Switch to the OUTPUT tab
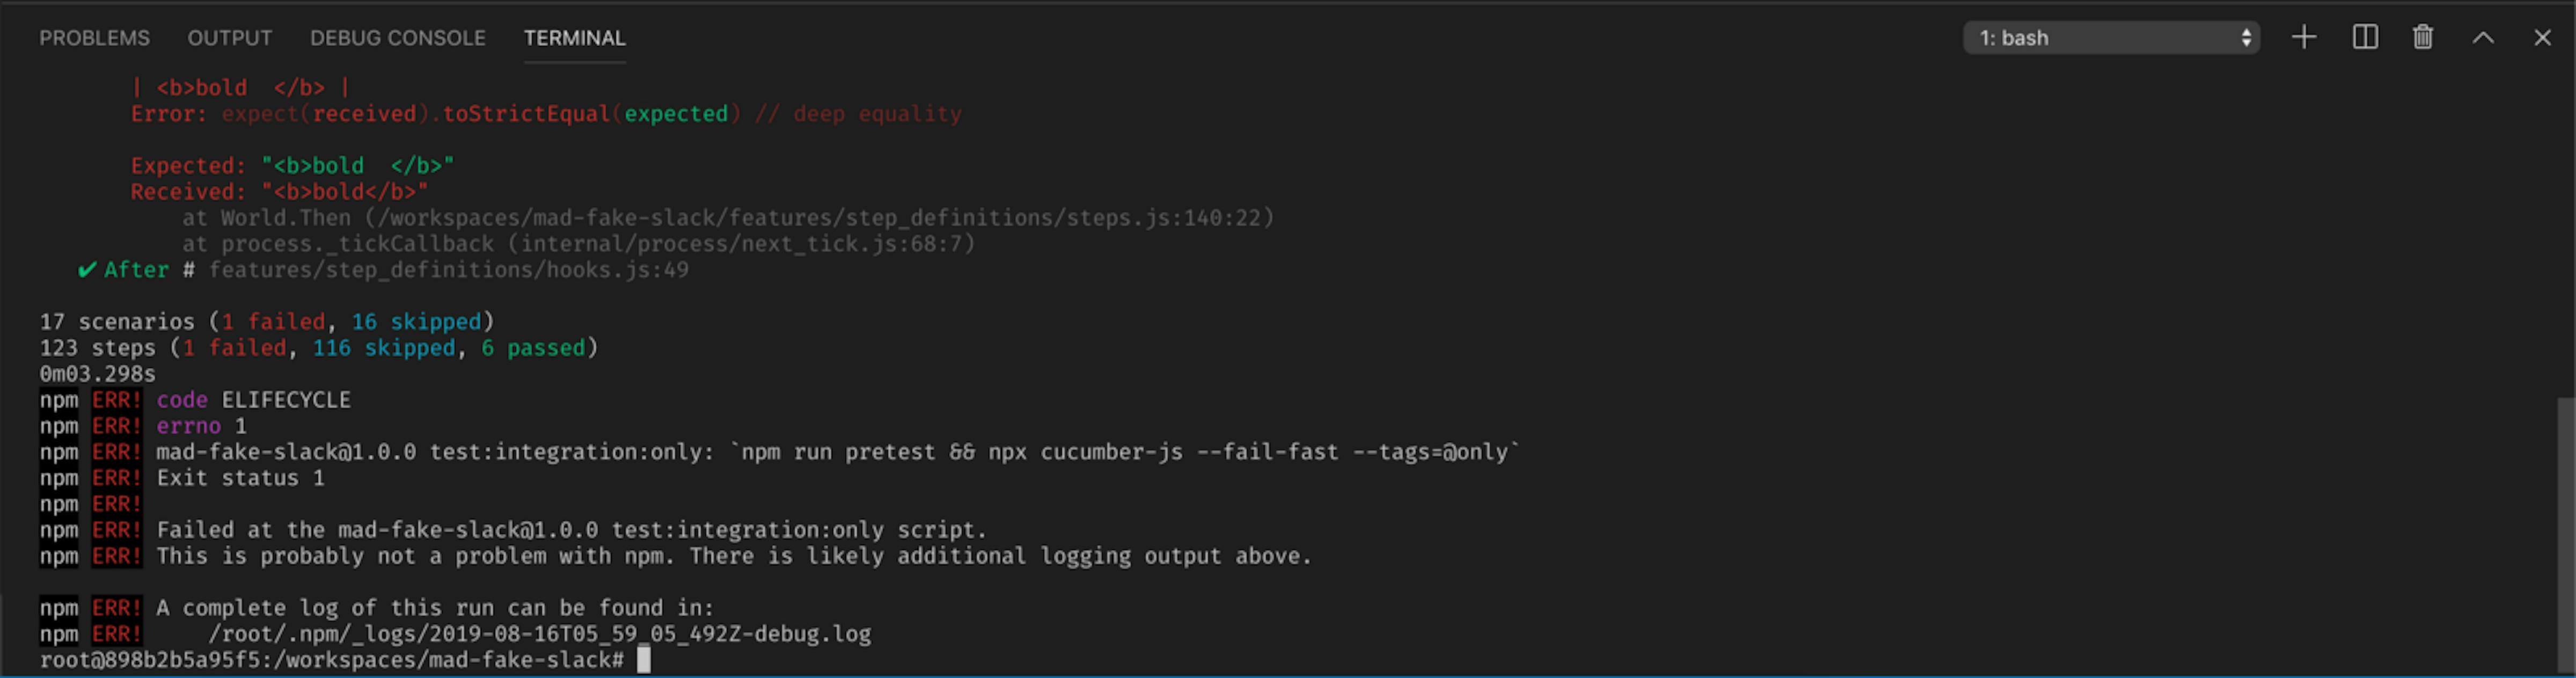Image resolution: width=2576 pixels, height=678 pixels. tap(230, 38)
